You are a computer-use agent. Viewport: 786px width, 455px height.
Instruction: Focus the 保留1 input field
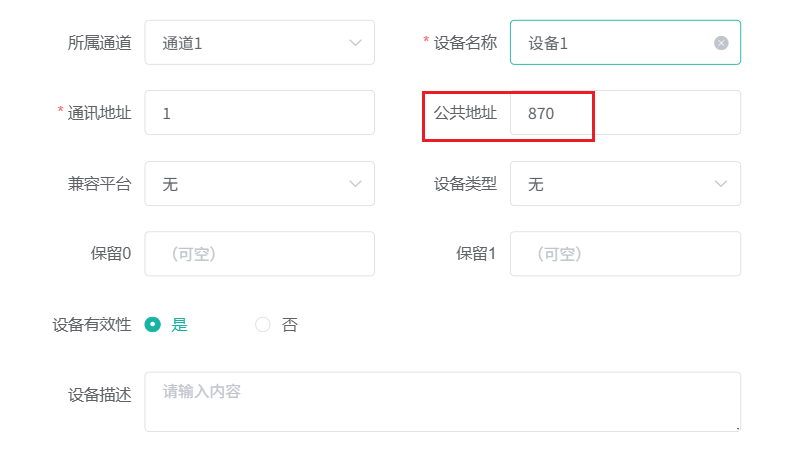625,254
